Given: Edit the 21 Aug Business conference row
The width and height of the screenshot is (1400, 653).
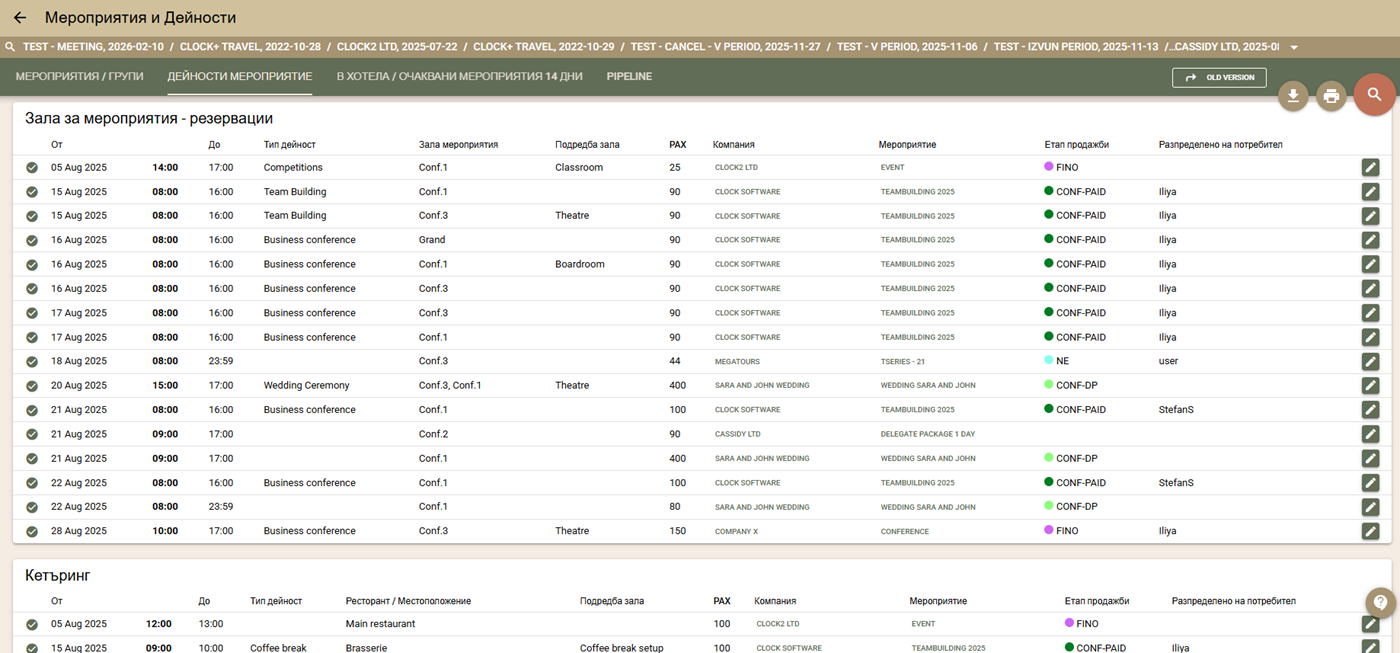Looking at the screenshot, I should (1370, 410).
